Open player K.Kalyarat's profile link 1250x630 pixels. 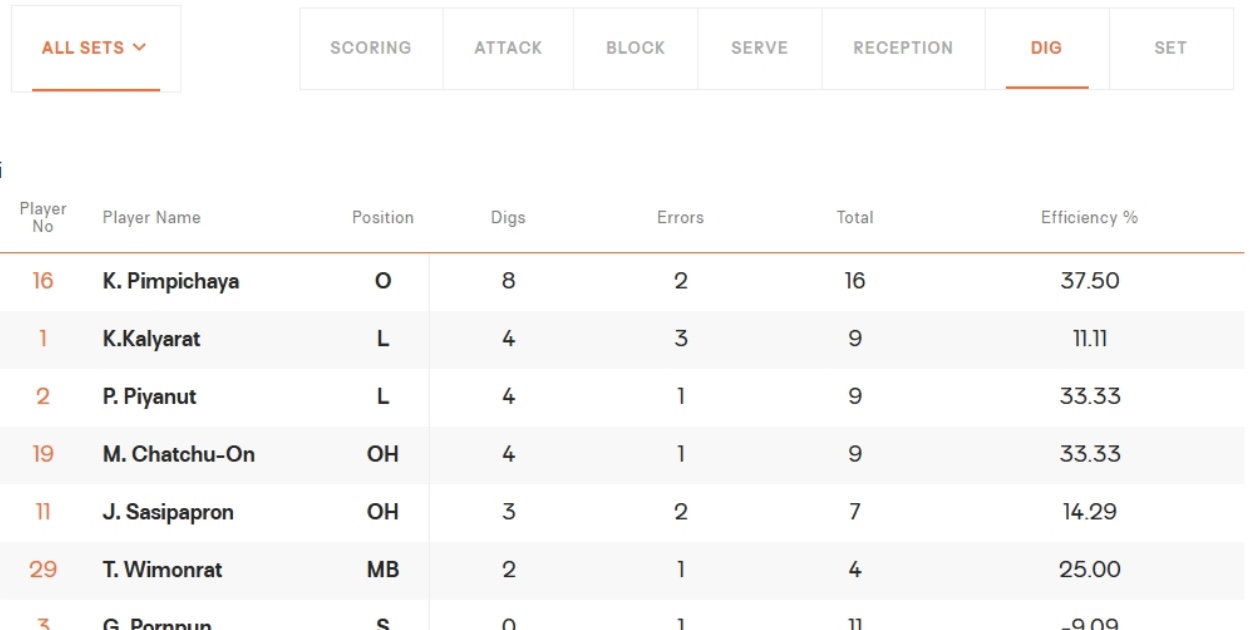coord(151,339)
